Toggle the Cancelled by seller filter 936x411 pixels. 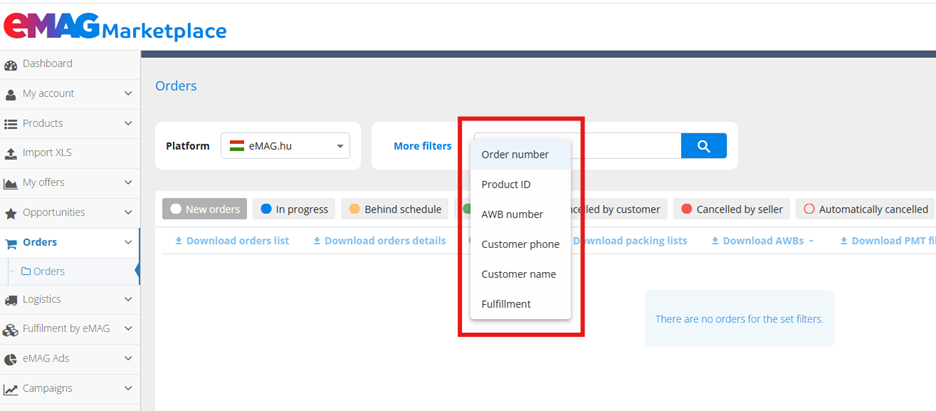click(732, 209)
